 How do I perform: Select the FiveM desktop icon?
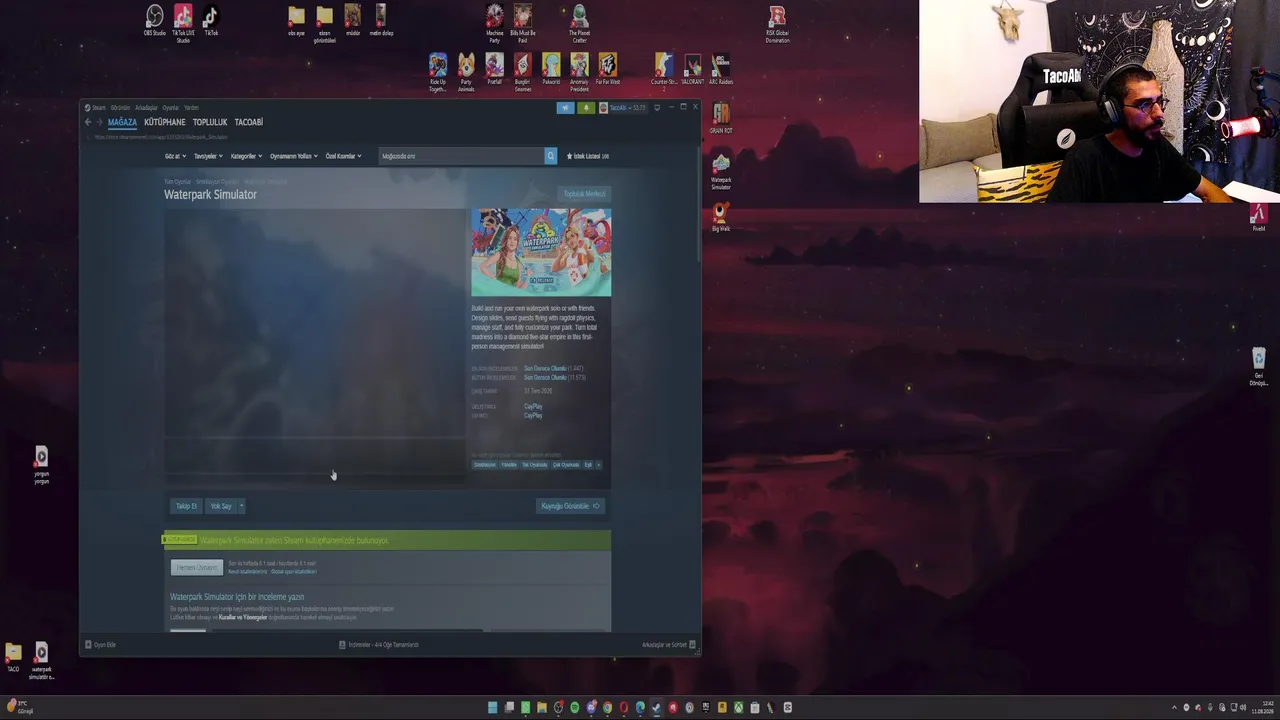pos(1259,217)
